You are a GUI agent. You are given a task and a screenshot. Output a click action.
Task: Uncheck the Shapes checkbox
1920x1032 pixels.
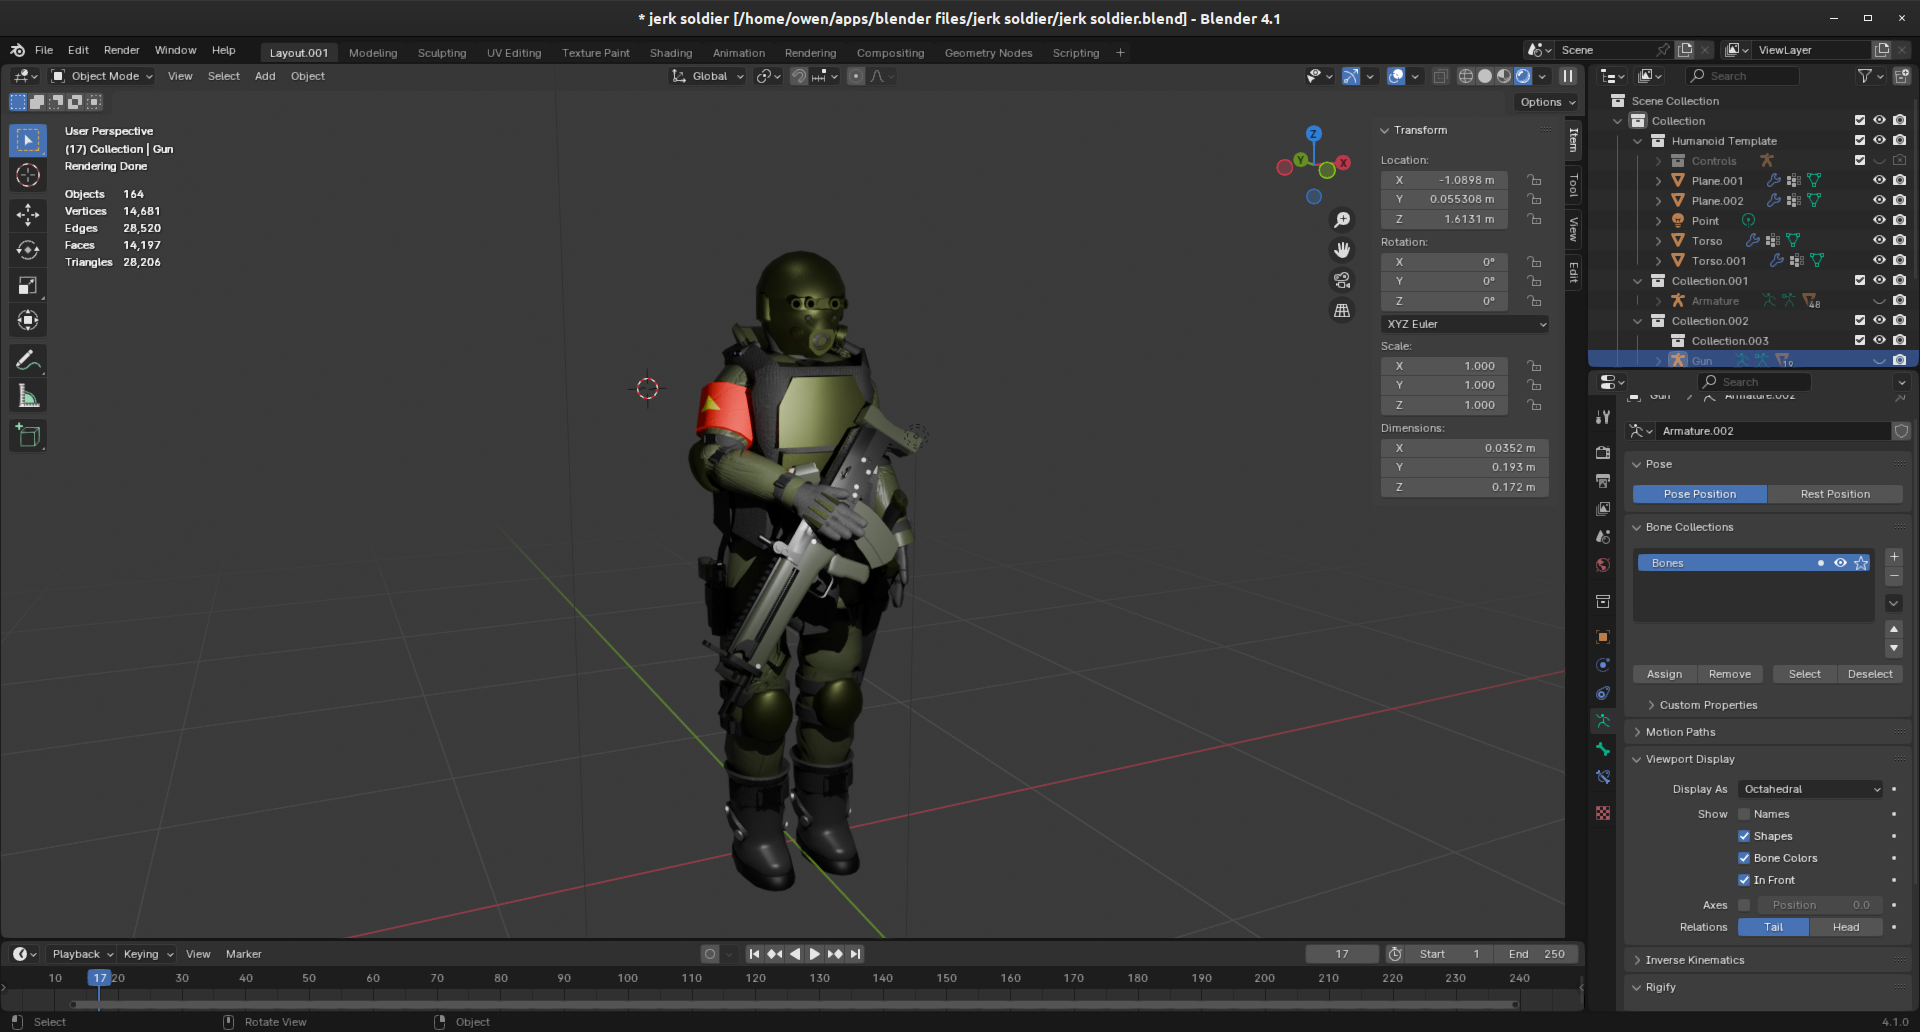(x=1744, y=836)
